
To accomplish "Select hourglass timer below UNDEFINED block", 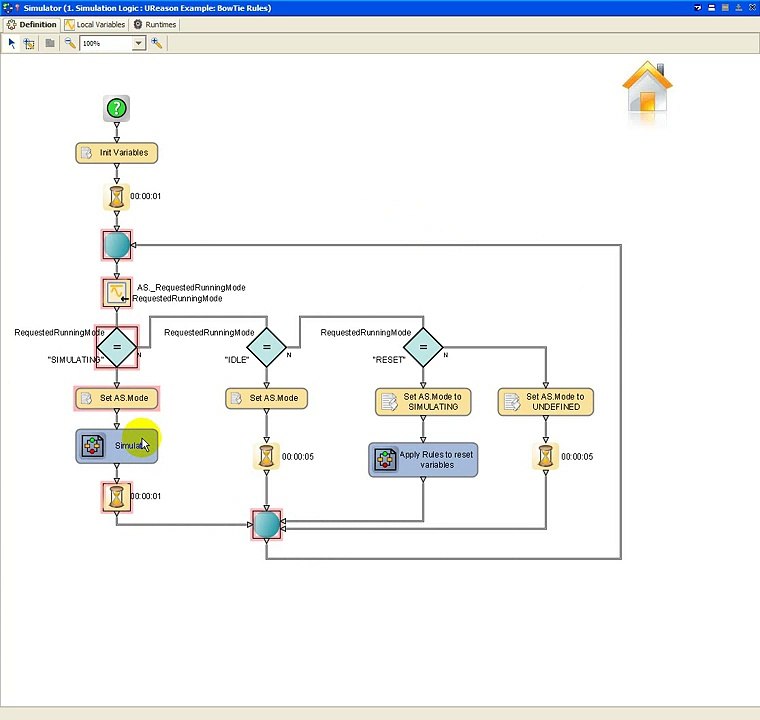I will [x=546, y=456].
